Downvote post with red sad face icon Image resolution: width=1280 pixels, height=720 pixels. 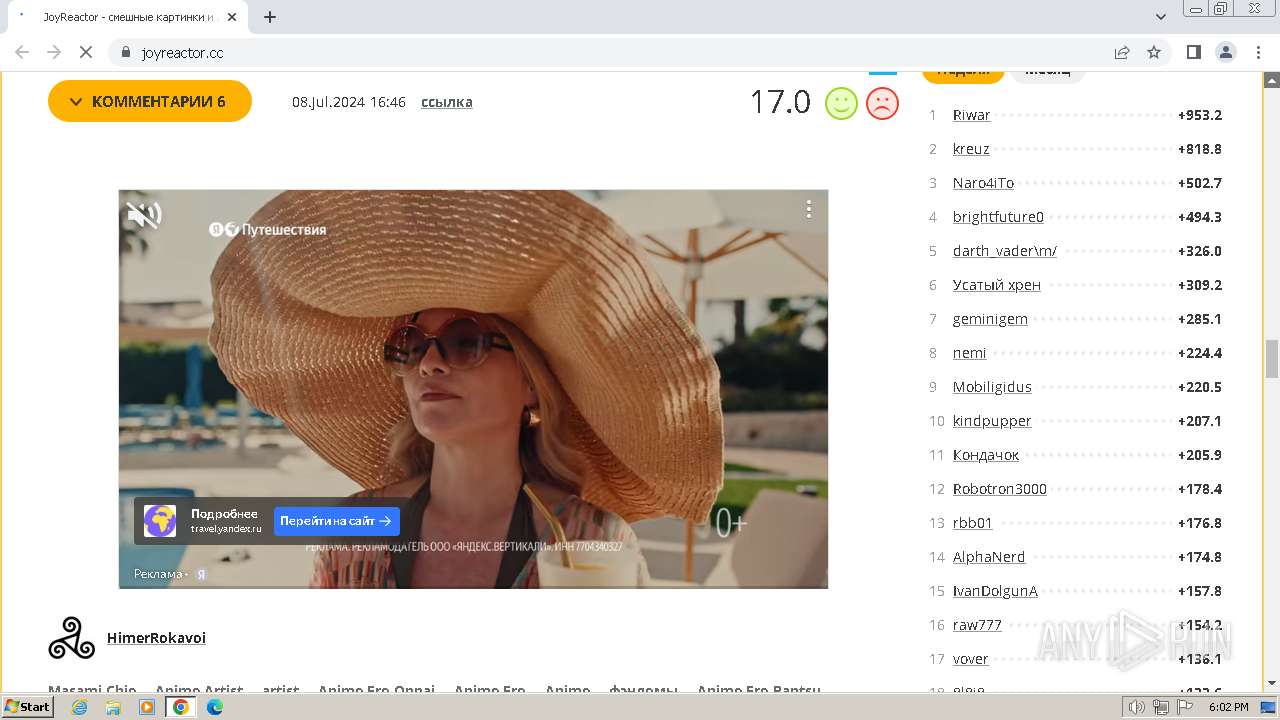click(x=882, y=103)
